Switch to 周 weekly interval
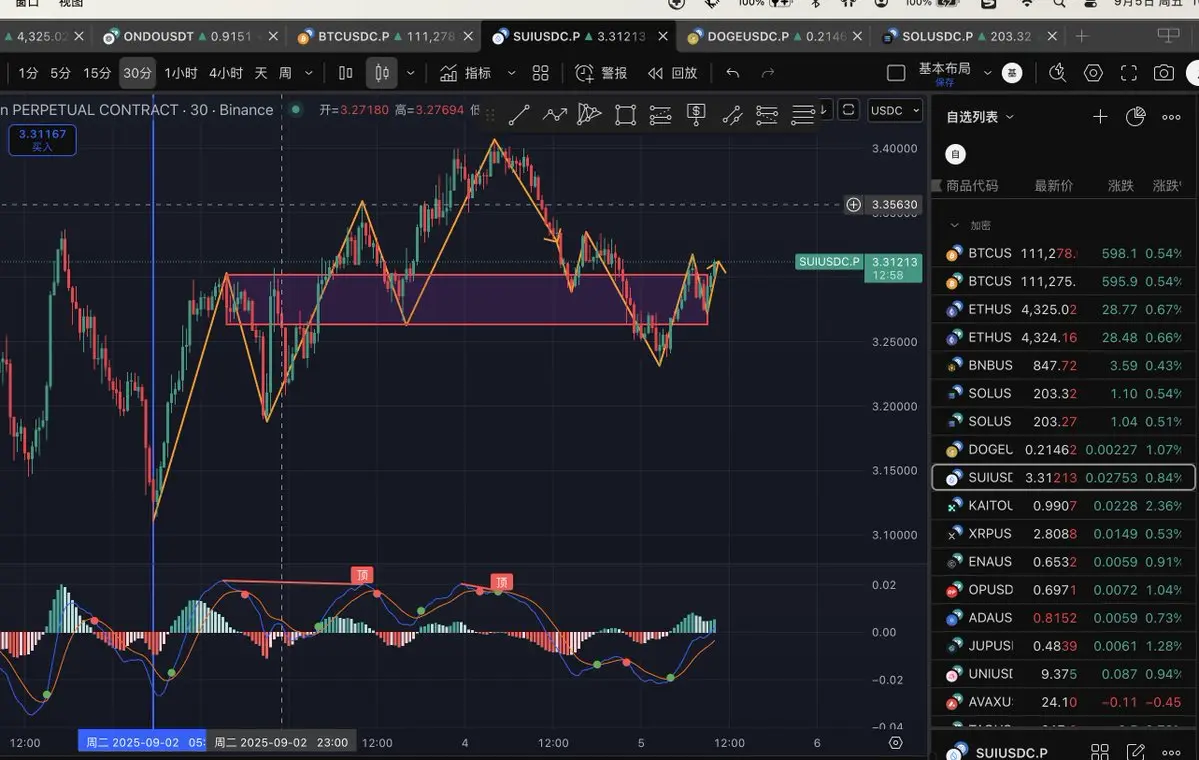The width and height of the screenshot is (1199, 760). [x=285, y=73]
